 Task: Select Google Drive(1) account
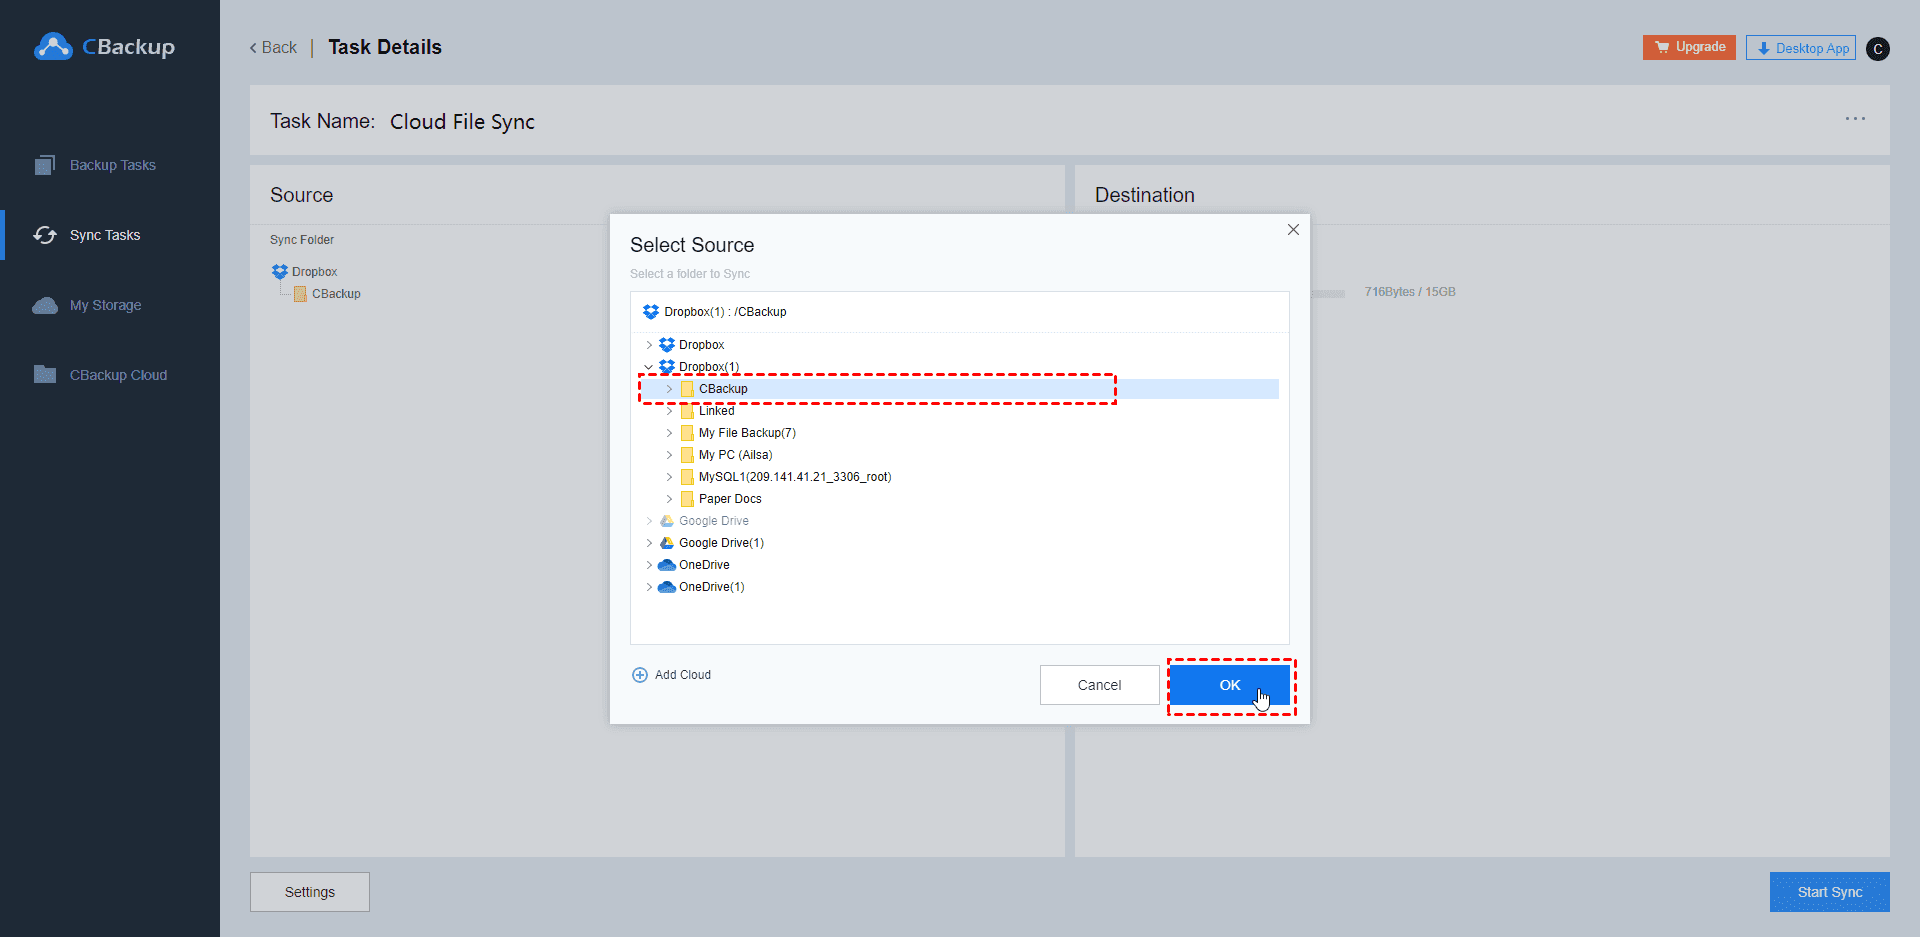pyautogui.click(x=721, y=543)
